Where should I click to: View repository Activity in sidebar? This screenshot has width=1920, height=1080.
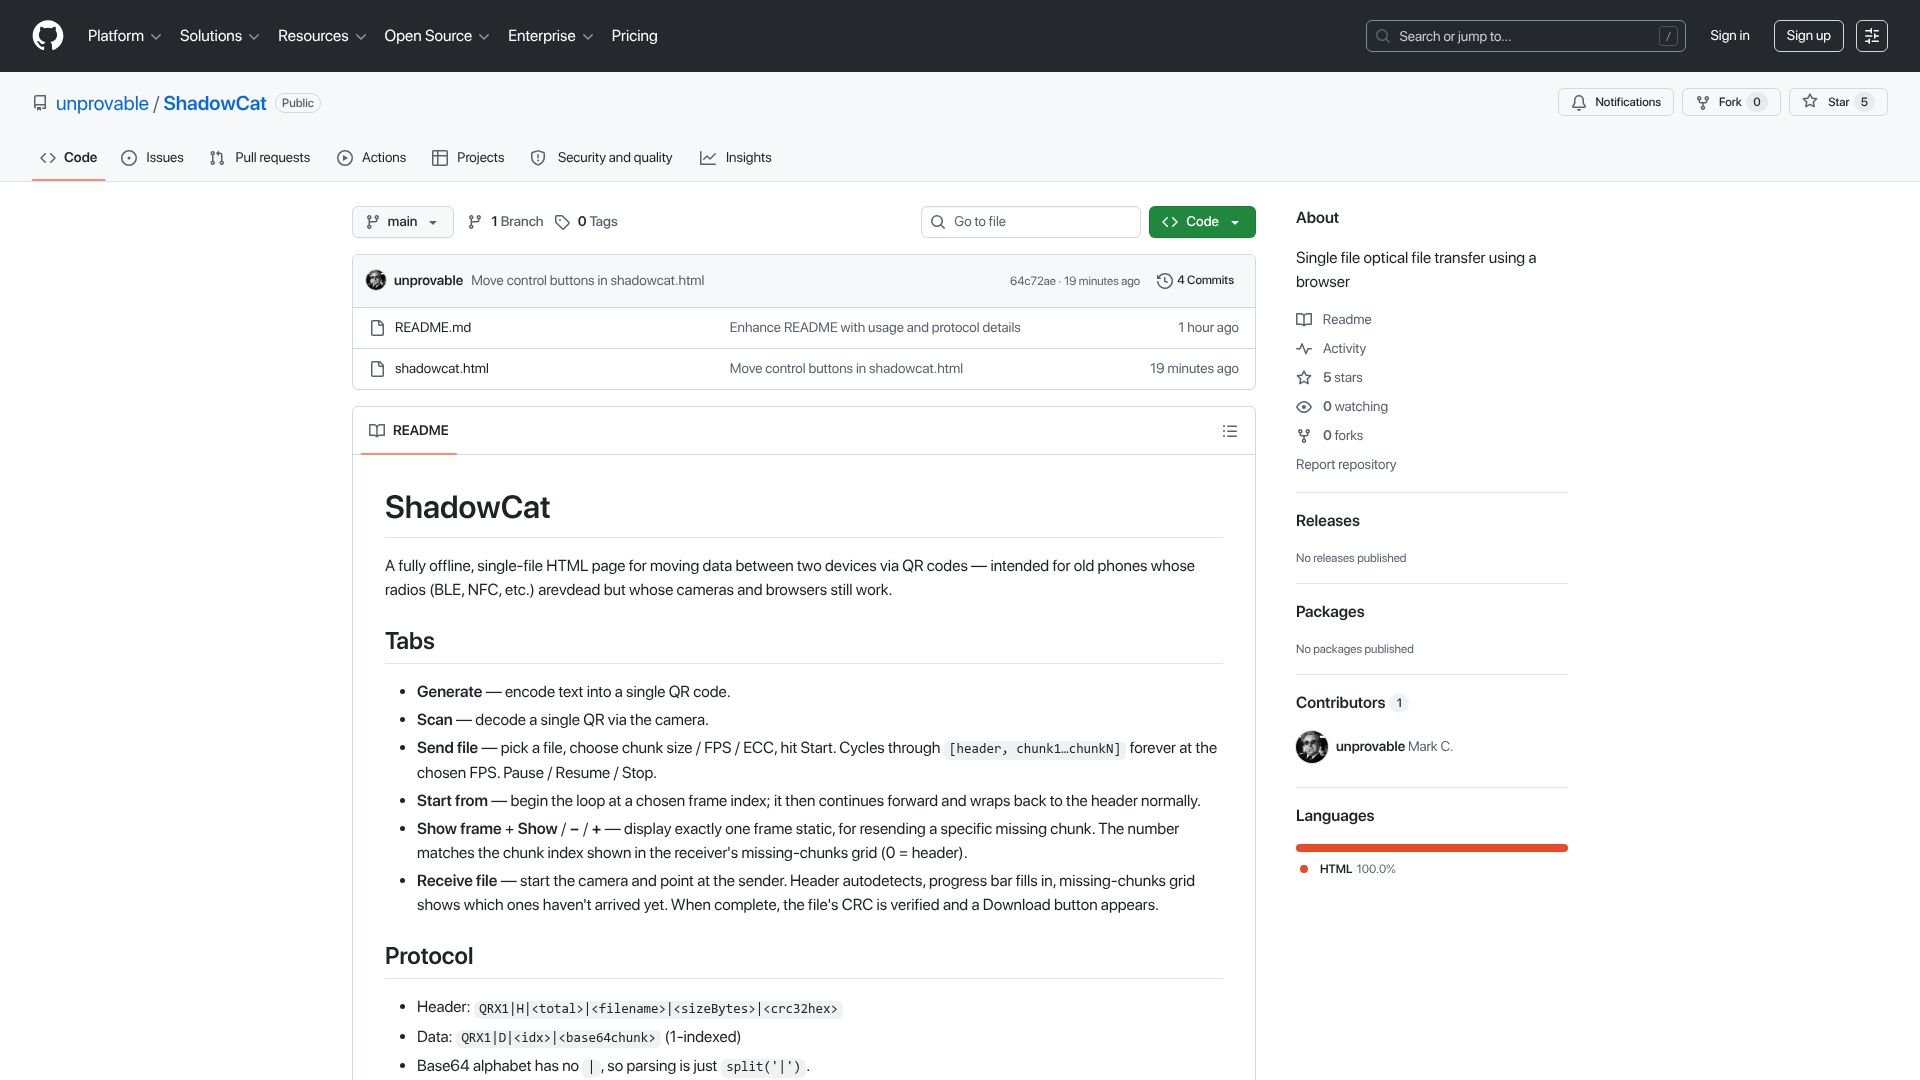1331,349
